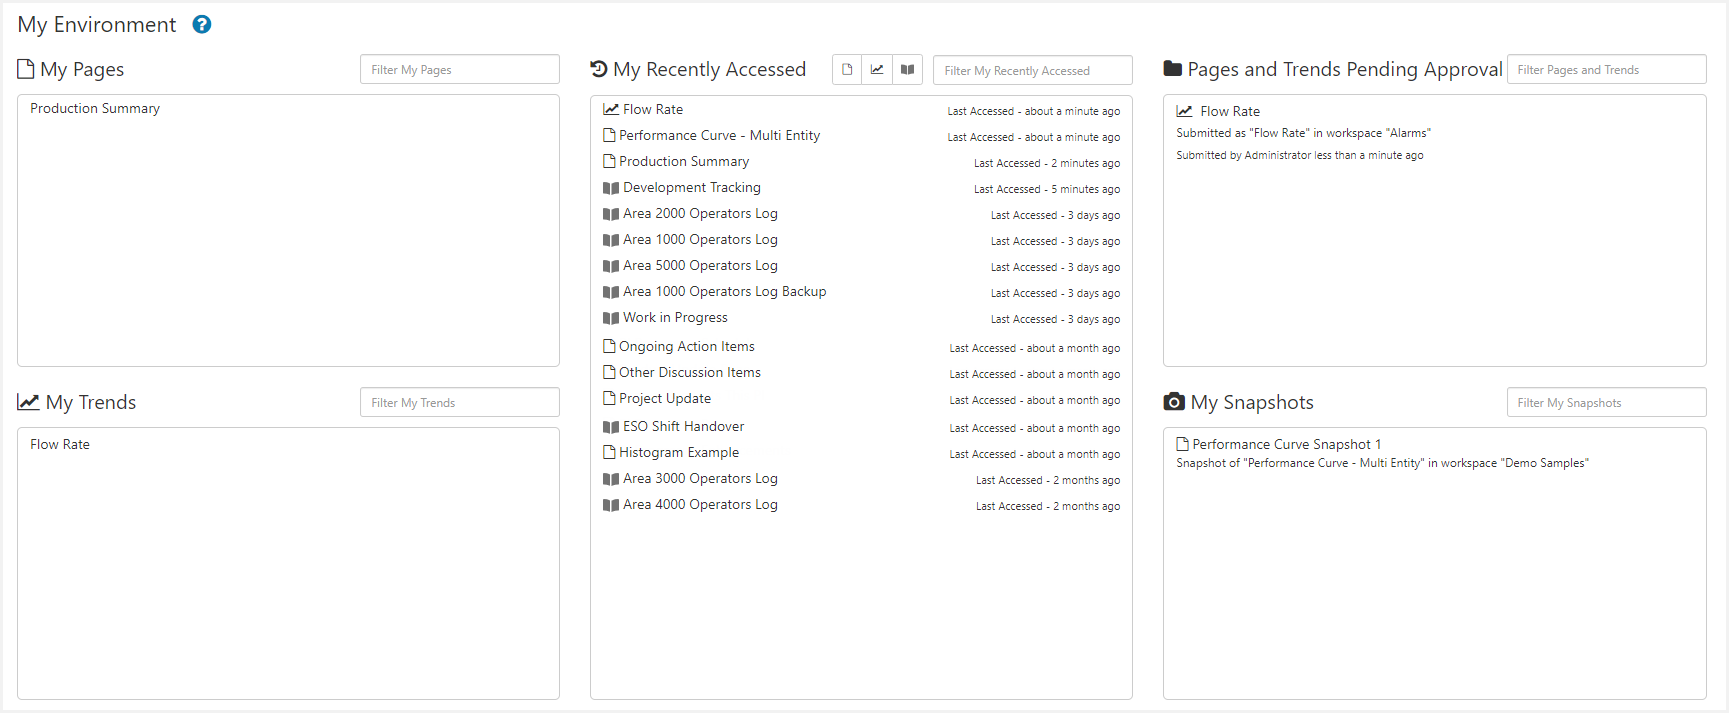Image resolution: width=1729 pixels, height=713 pixels.
Task: Select the Filter Pages and Trends field
Action: click(x=1605, y=70)
